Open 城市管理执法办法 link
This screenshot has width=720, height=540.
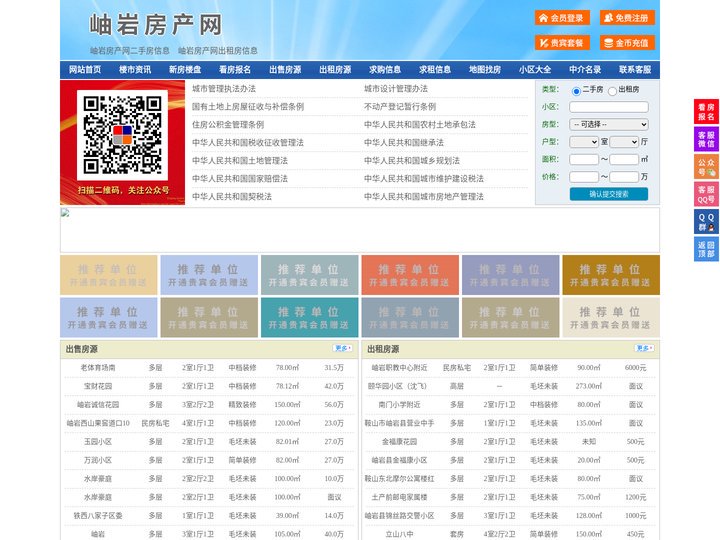click(x=224, y=89)
